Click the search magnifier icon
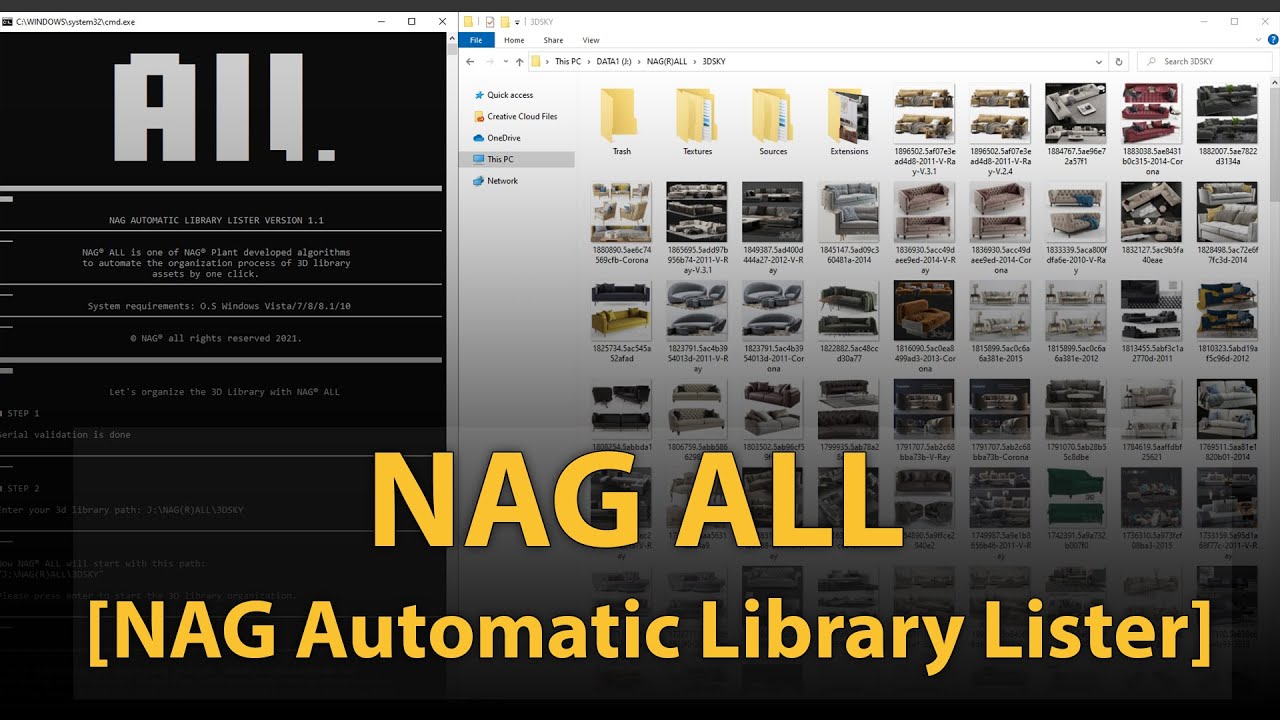Screen dimensions: 1280x720 pyautogui.click(x=1153, y=61)
